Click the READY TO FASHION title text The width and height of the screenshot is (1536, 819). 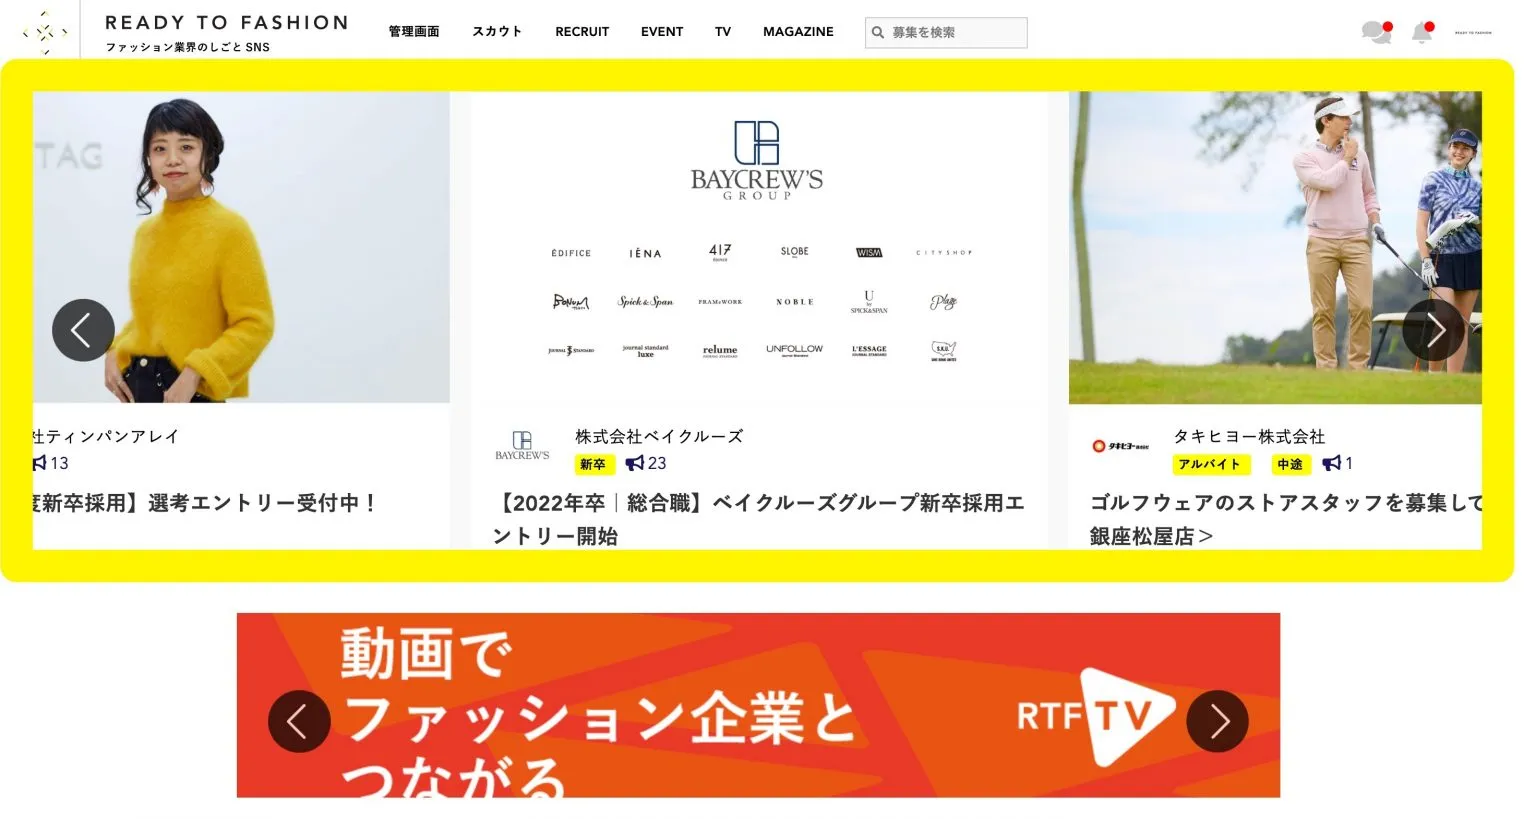[227, 23]
